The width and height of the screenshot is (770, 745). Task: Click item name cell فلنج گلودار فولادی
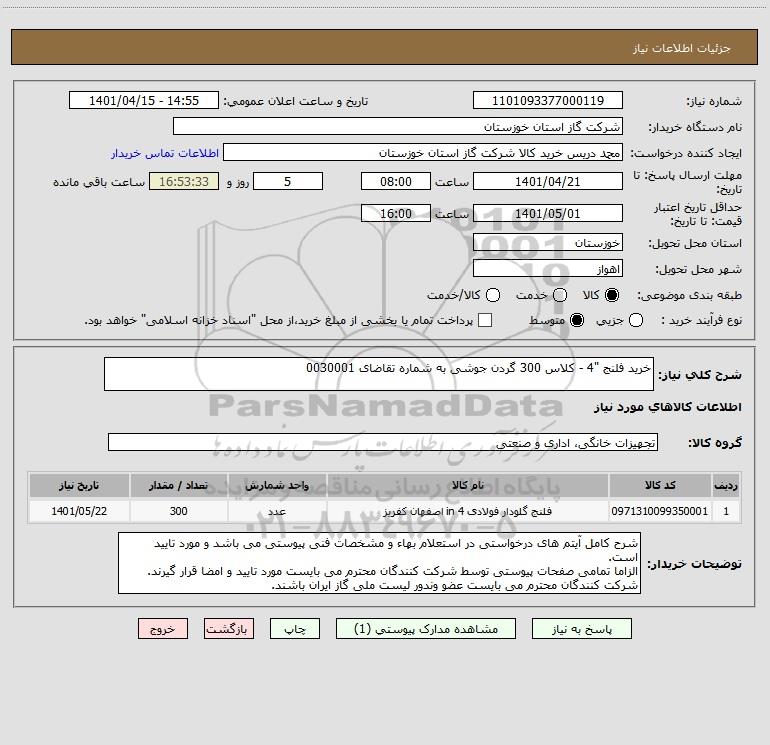pyautogui.click(x=468, y=511)
